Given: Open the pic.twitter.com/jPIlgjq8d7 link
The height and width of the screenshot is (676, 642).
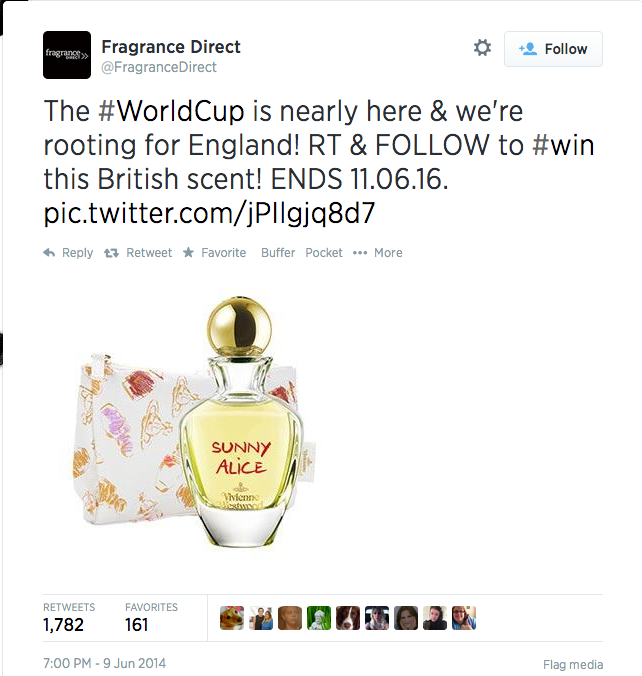Looking at the screenshot, I should tap(210, 213).
